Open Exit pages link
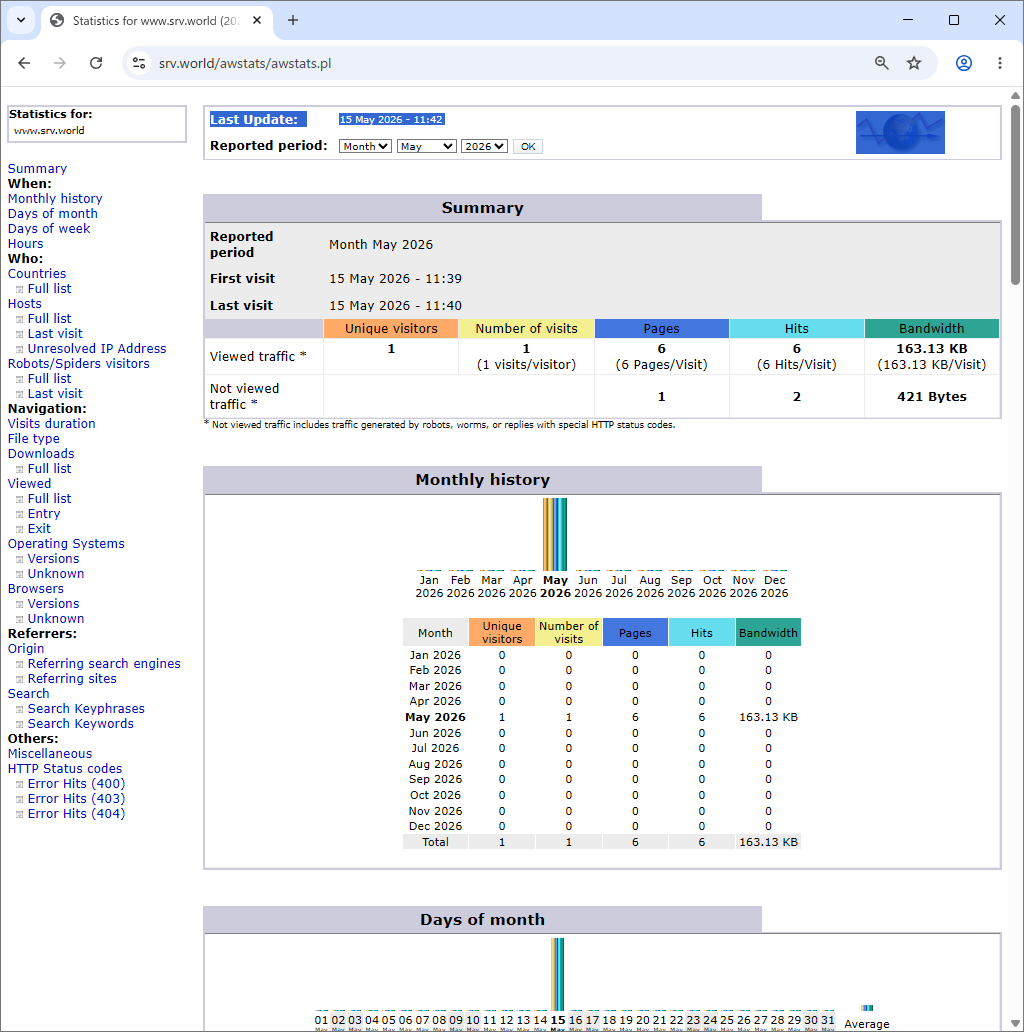Viewport: 1024px width, 1032px height. (39, 529)
